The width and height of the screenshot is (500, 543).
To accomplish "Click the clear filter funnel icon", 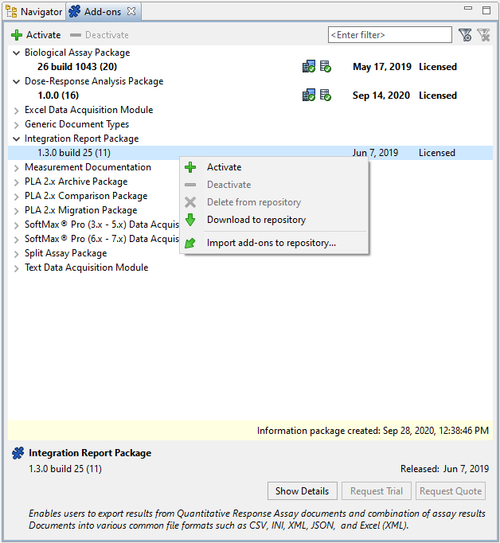I will point(483,35).
